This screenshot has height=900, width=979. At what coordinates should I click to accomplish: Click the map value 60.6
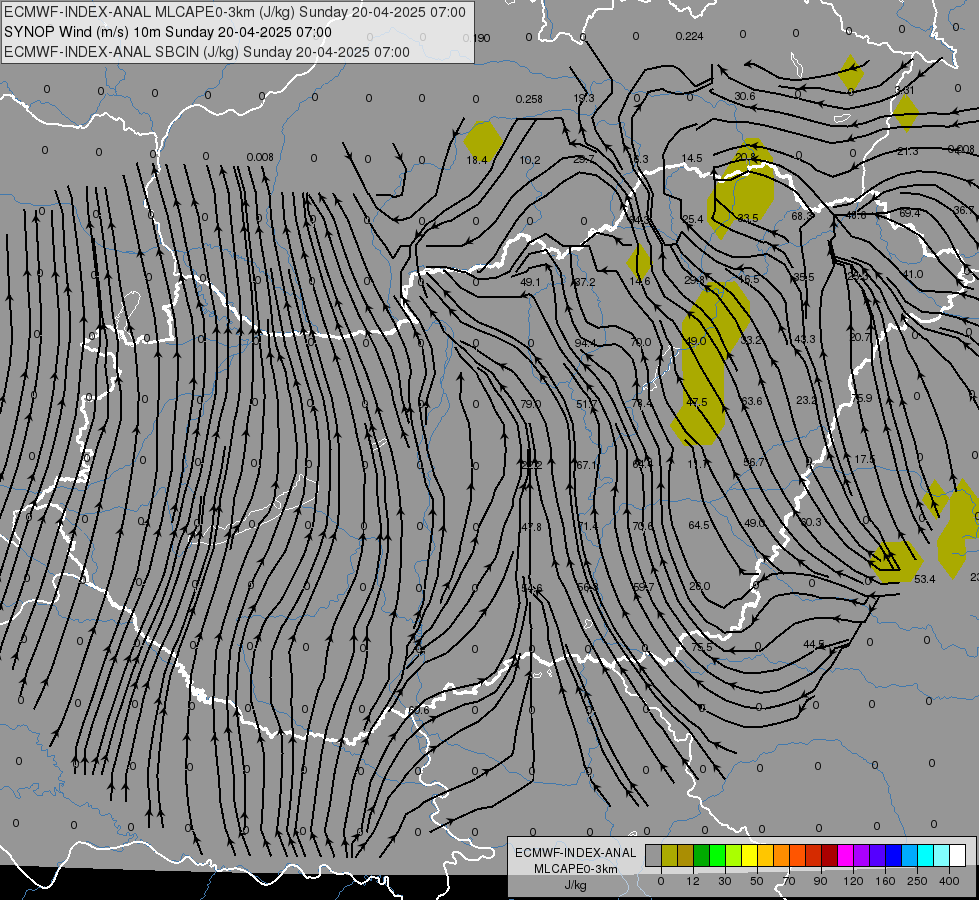(x=418, y=711)
